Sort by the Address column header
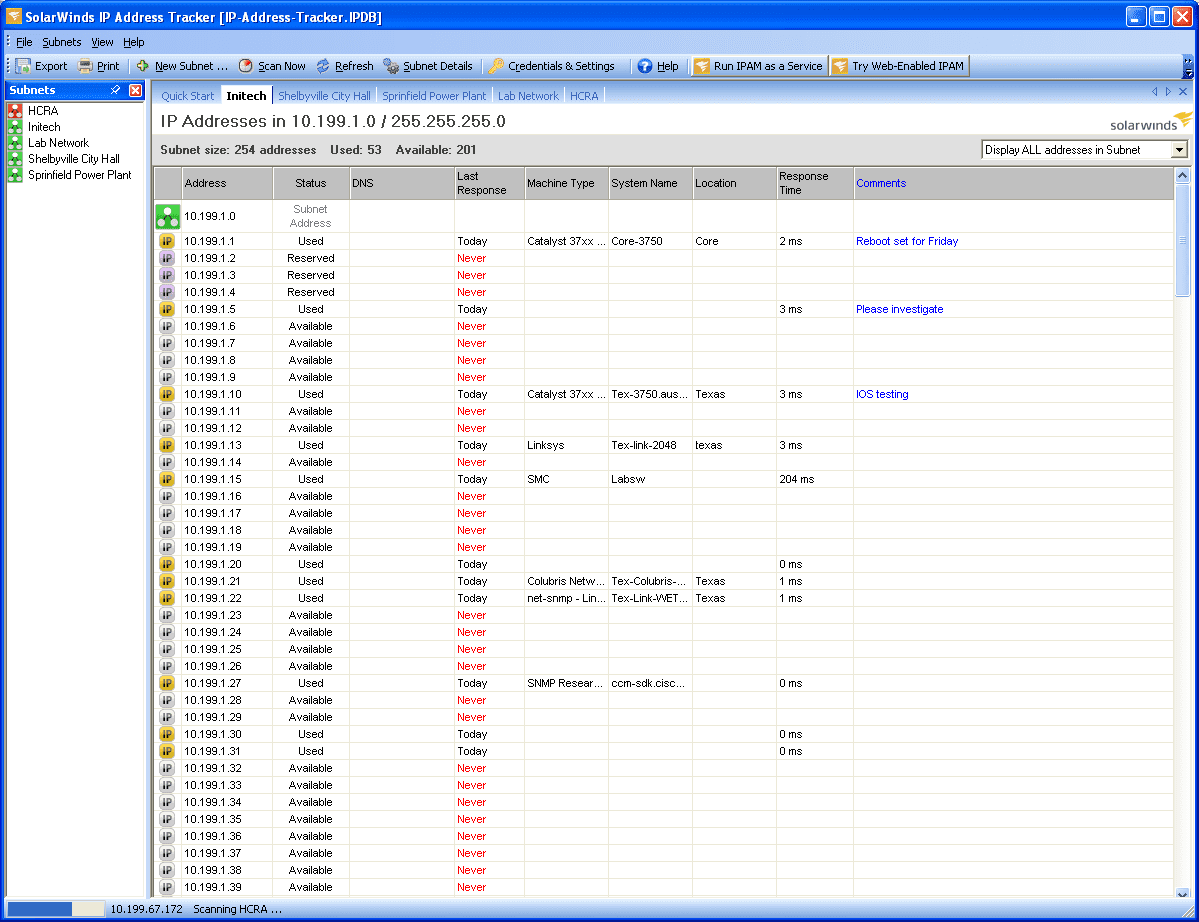Screen dimensions: 1199x922 click(227, 183)
